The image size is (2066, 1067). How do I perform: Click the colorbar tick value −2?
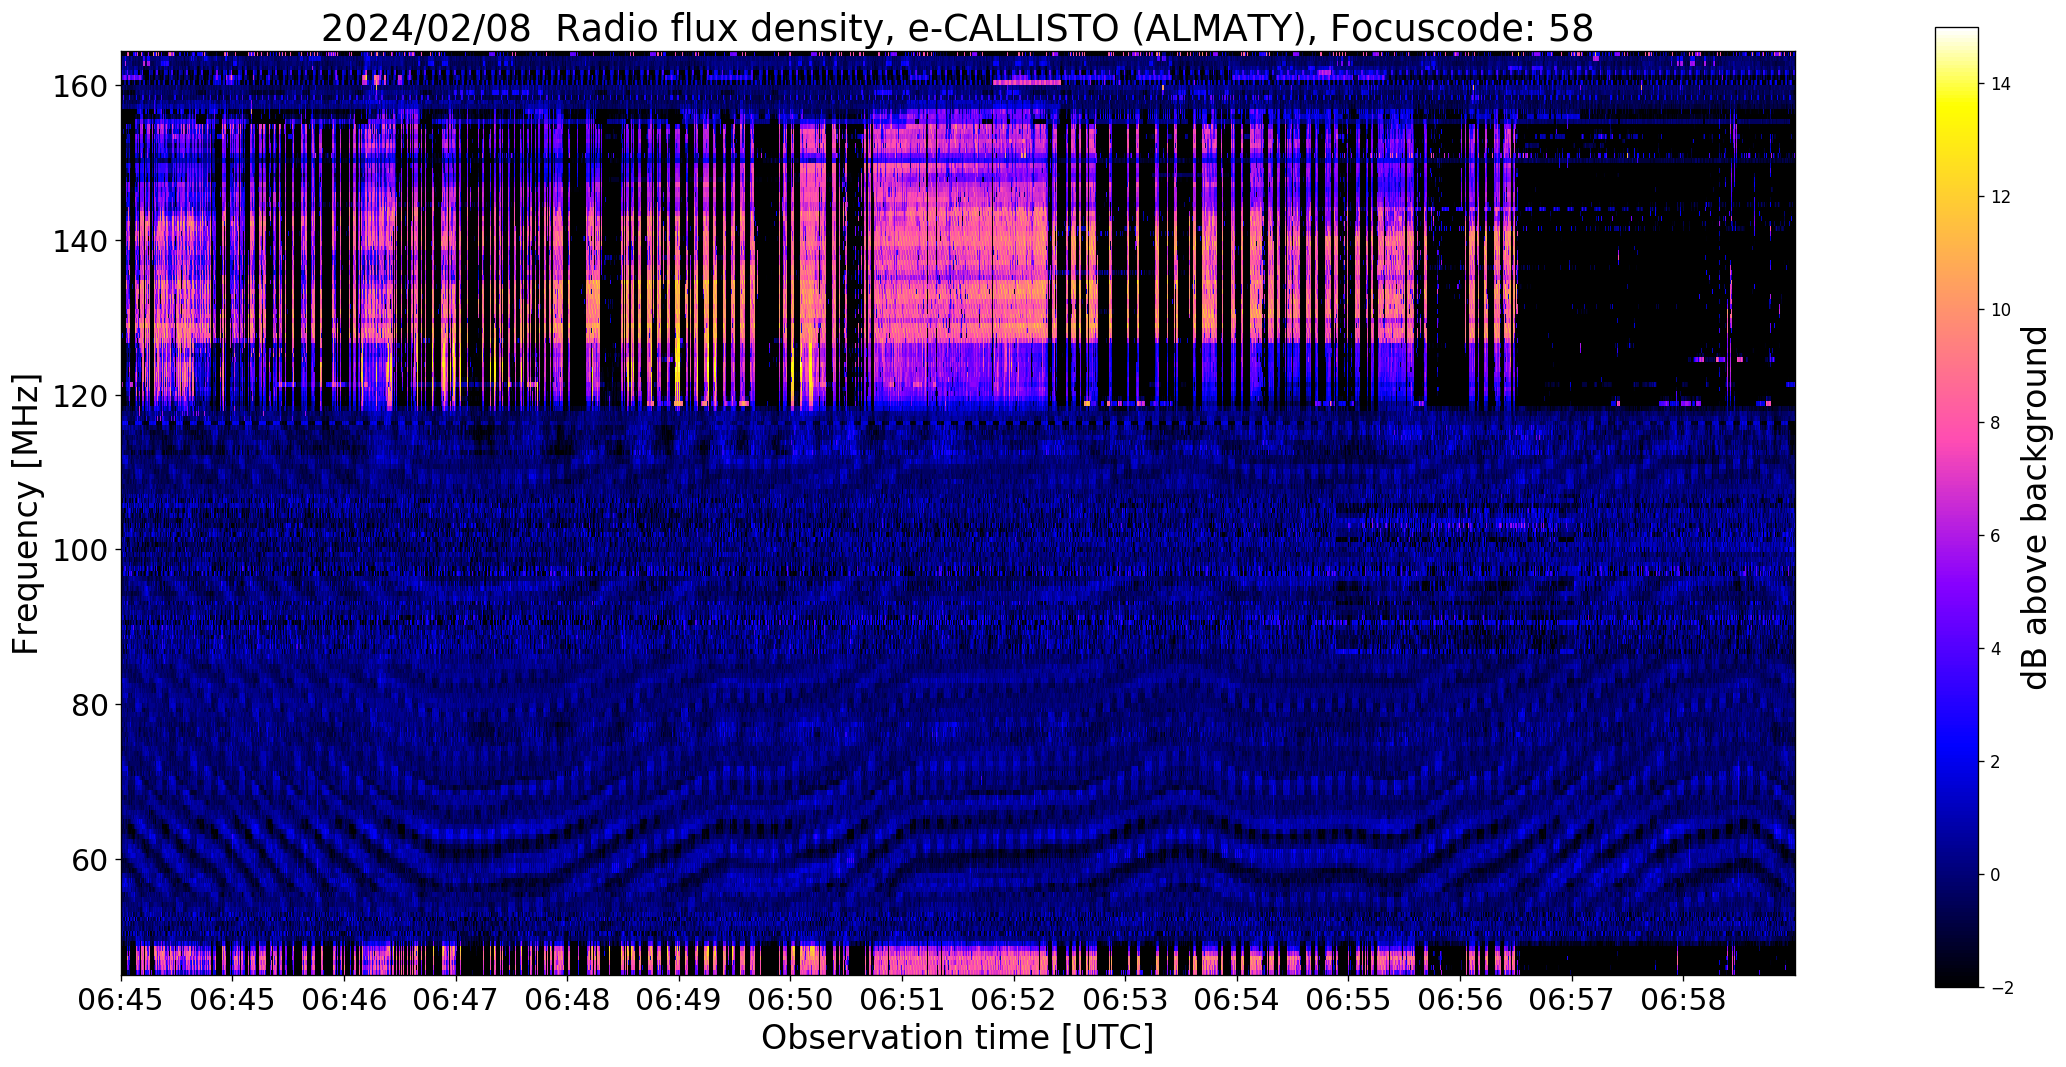pos(2001,988)
